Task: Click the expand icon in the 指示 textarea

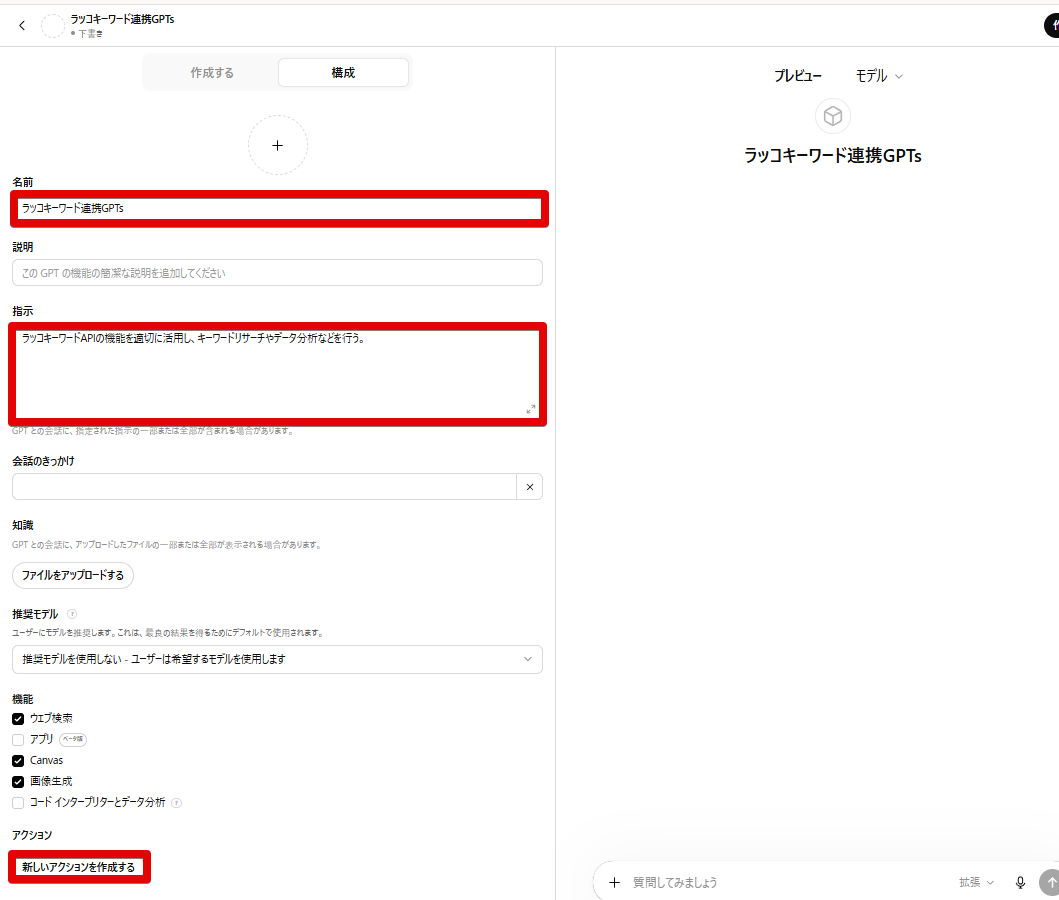Action: click(x=531, y=409)
